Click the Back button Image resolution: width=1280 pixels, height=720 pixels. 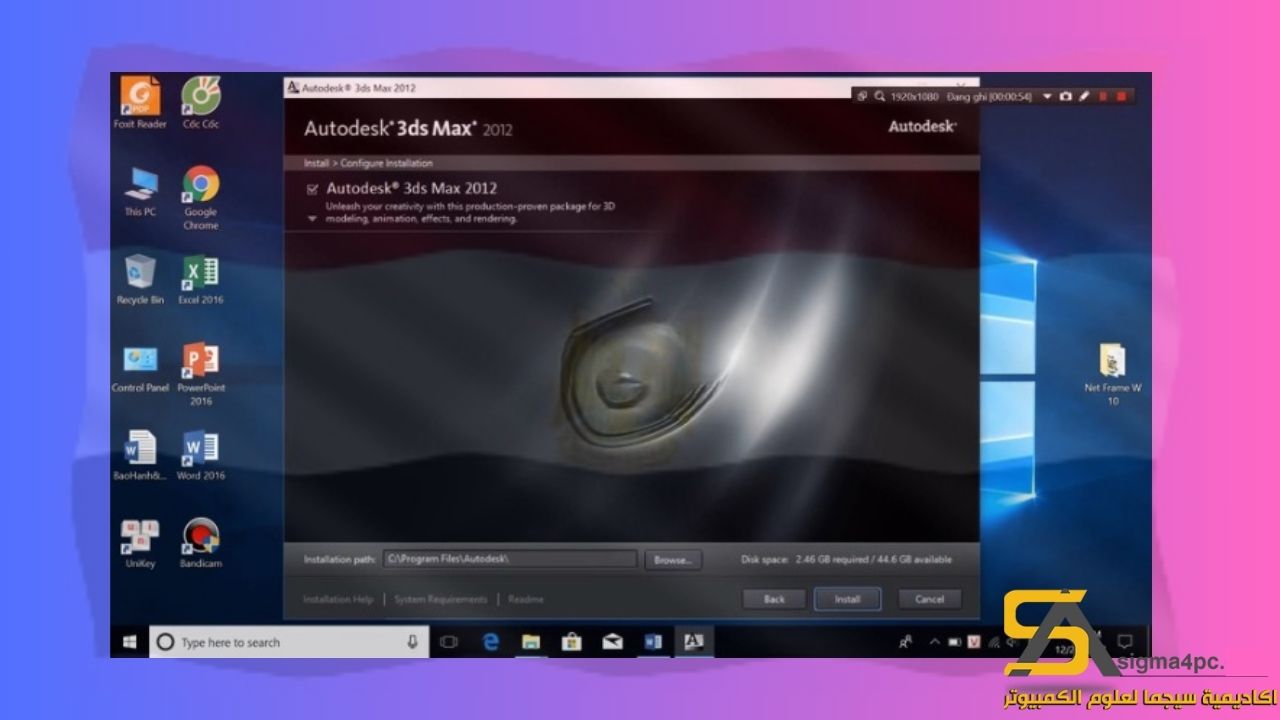[x=774, y=599]
